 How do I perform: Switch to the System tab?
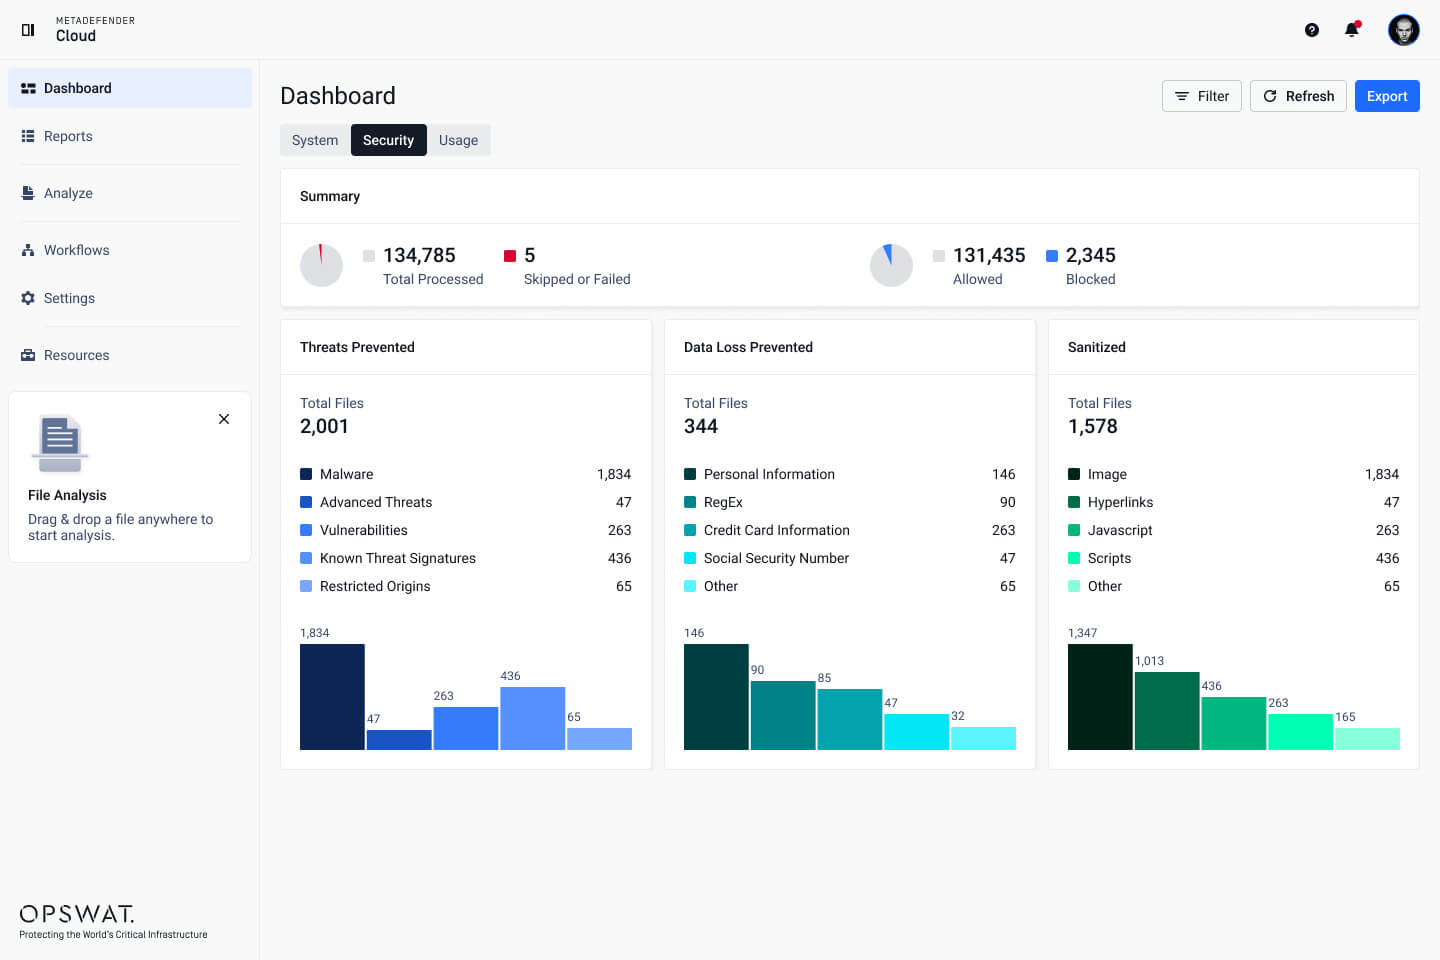tap(315, 140)
